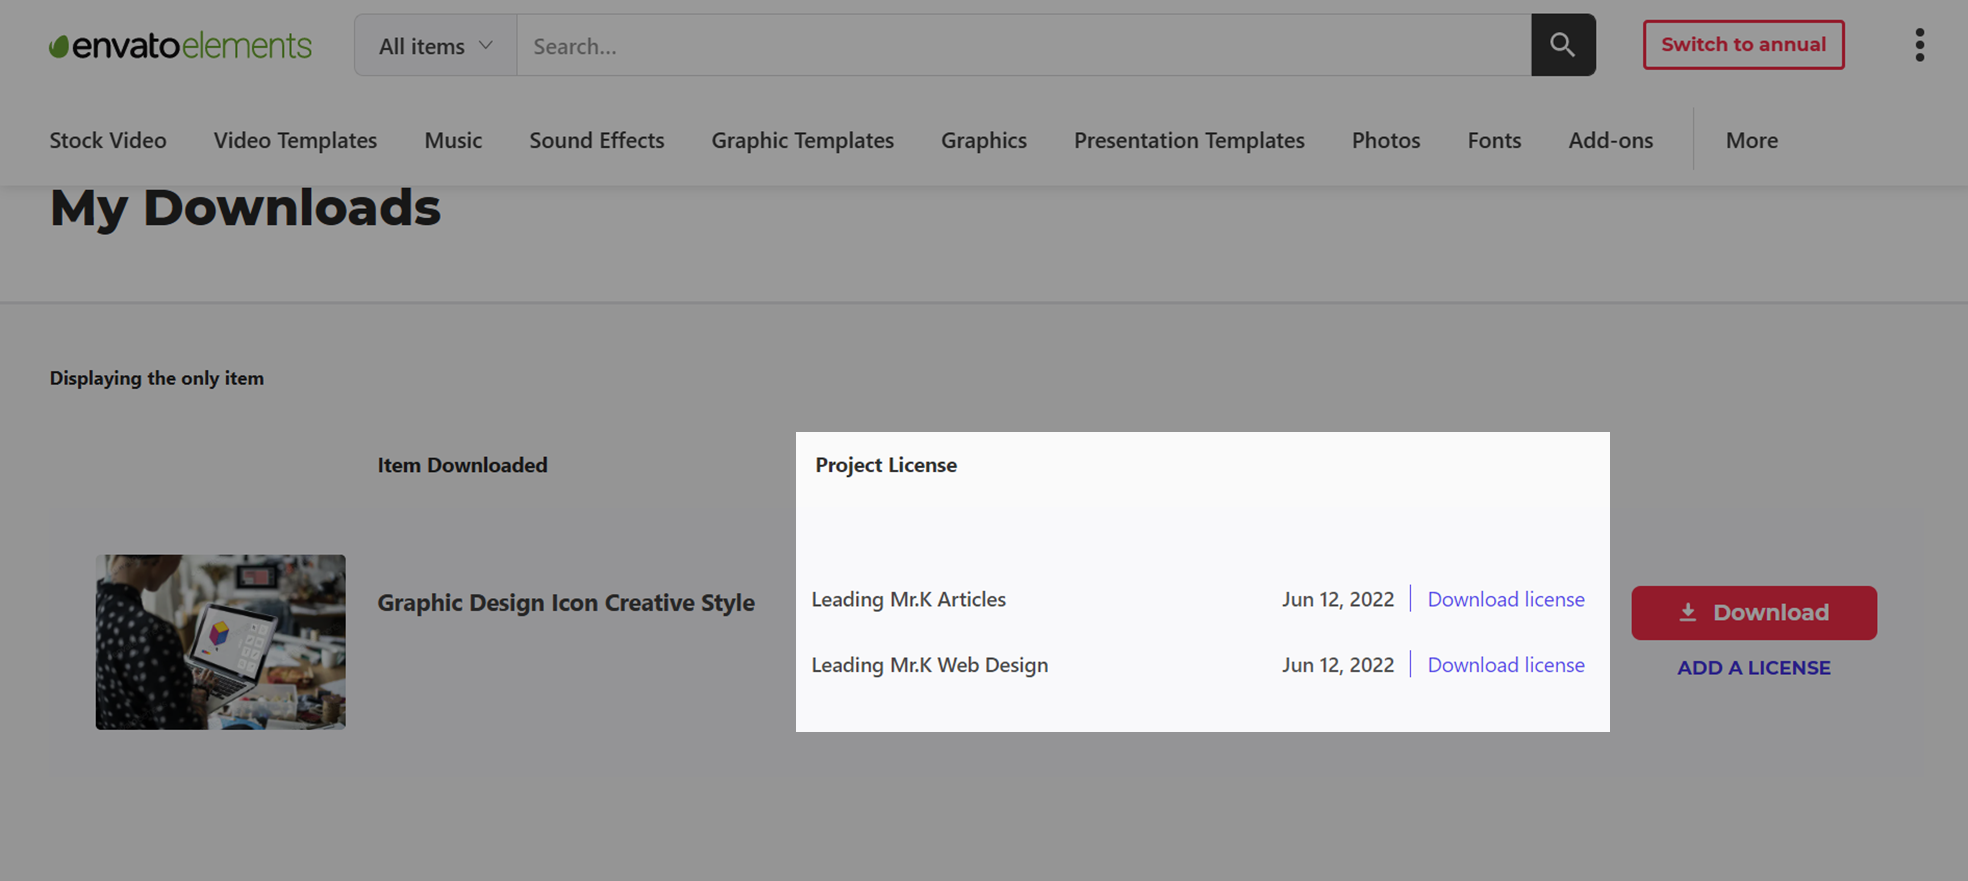The image size is (1968, 881).
Task: Click the Search input field
Action: (x=1024, y=46)
